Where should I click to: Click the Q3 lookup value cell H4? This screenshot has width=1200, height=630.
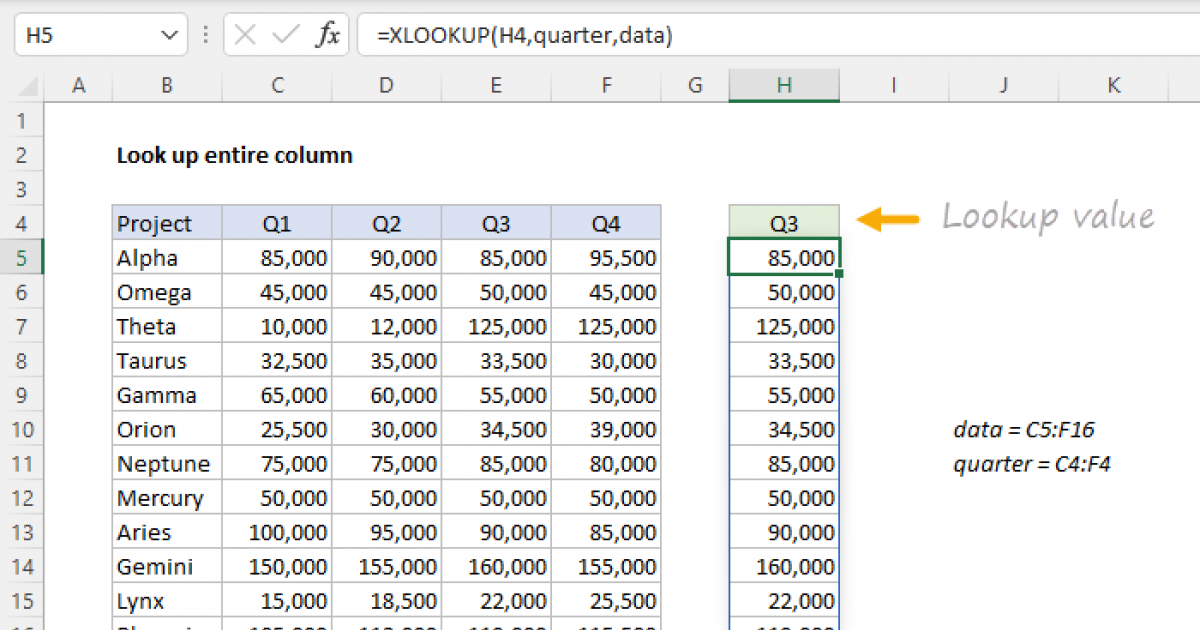[784, 223]
